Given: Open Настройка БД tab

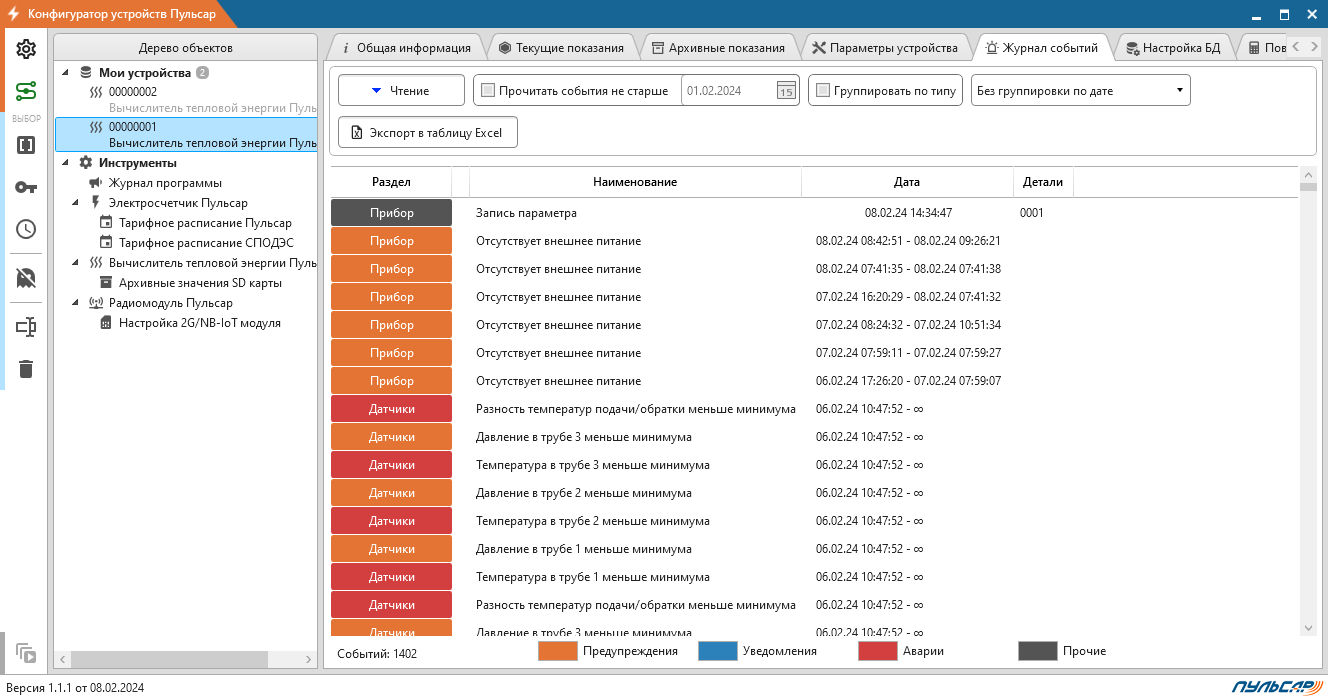Looking at the screenshot, I should click(1172, 47).
